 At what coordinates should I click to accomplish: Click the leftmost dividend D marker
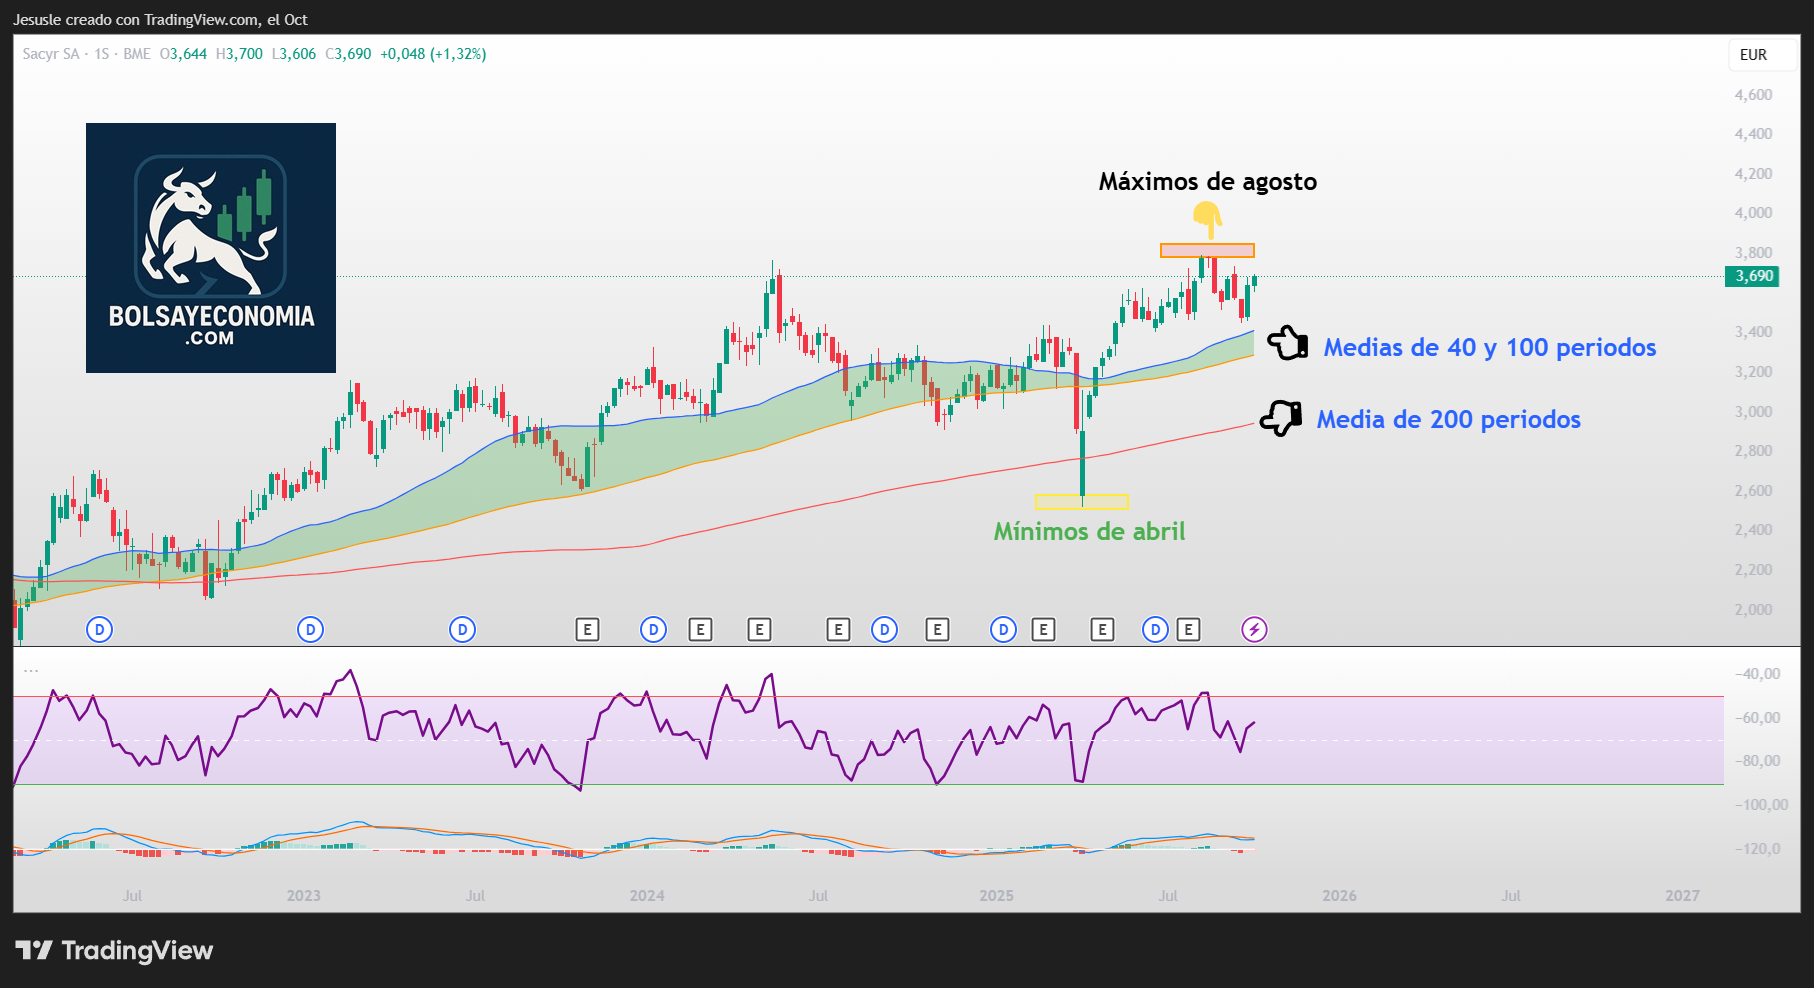click(99, 629)
